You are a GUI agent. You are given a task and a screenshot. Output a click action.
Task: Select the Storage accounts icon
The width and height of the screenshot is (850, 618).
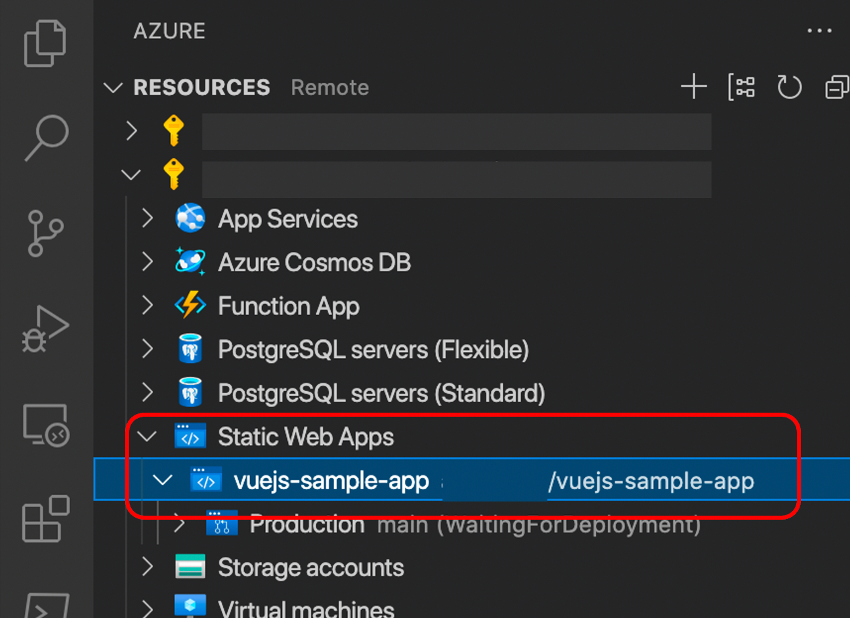[192, 567]
